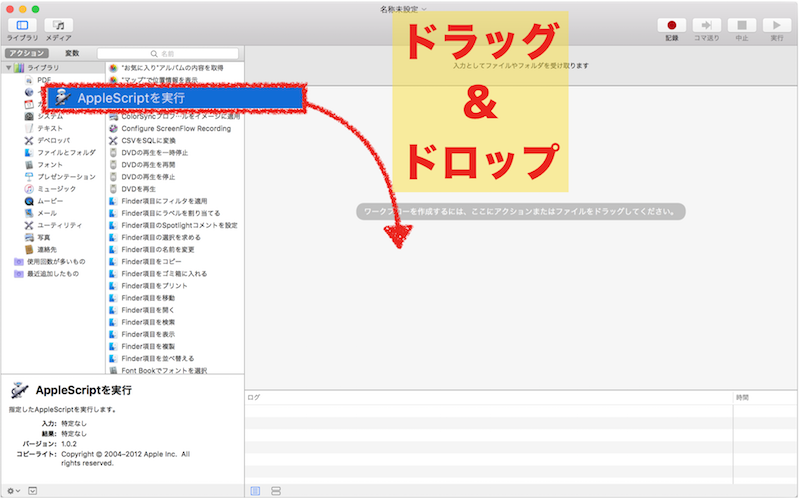
Task: Click the 時間 column header
Action: point(742,397)
